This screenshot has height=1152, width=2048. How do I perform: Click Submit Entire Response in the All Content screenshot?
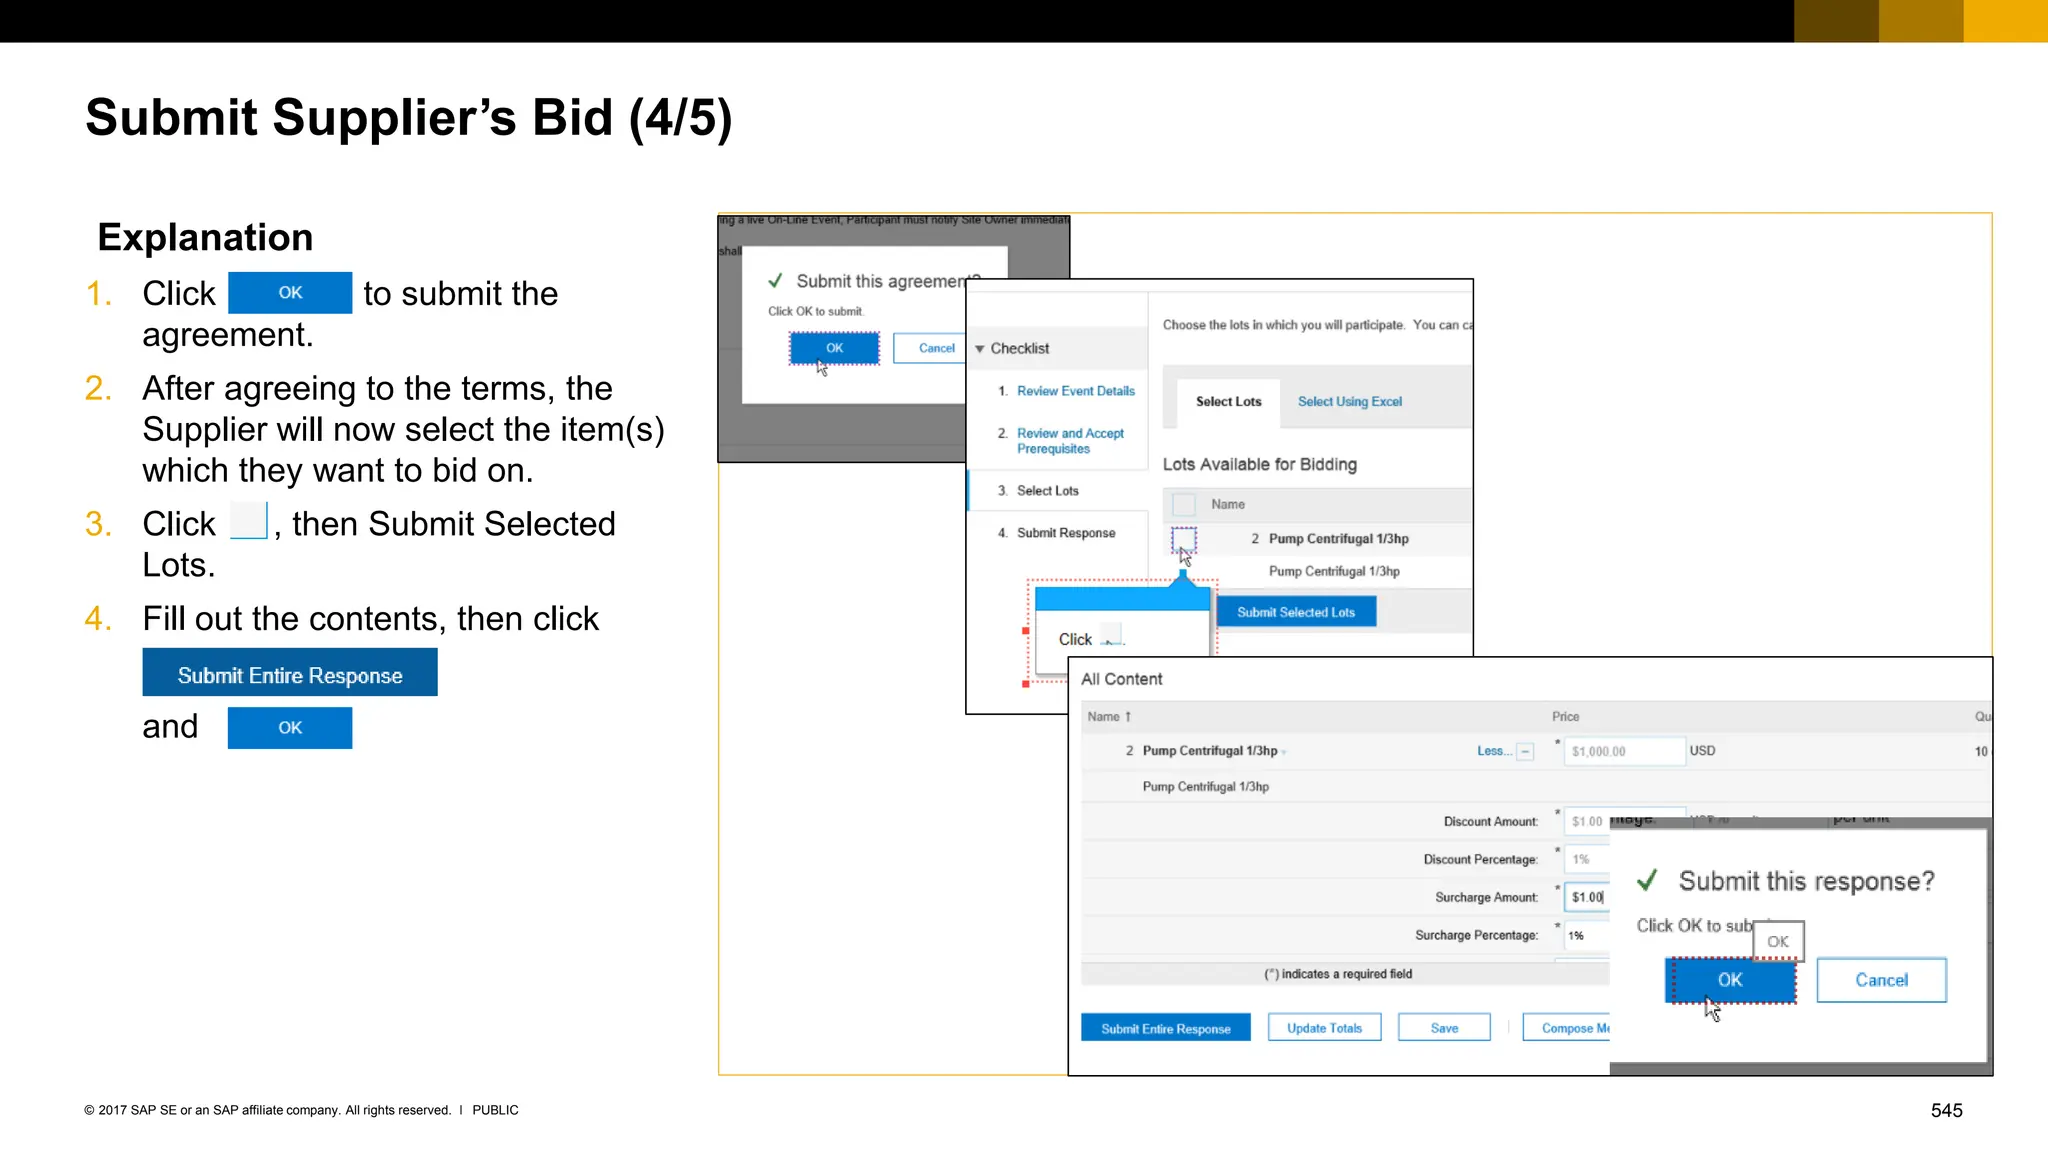(x=1166, y=1028)
